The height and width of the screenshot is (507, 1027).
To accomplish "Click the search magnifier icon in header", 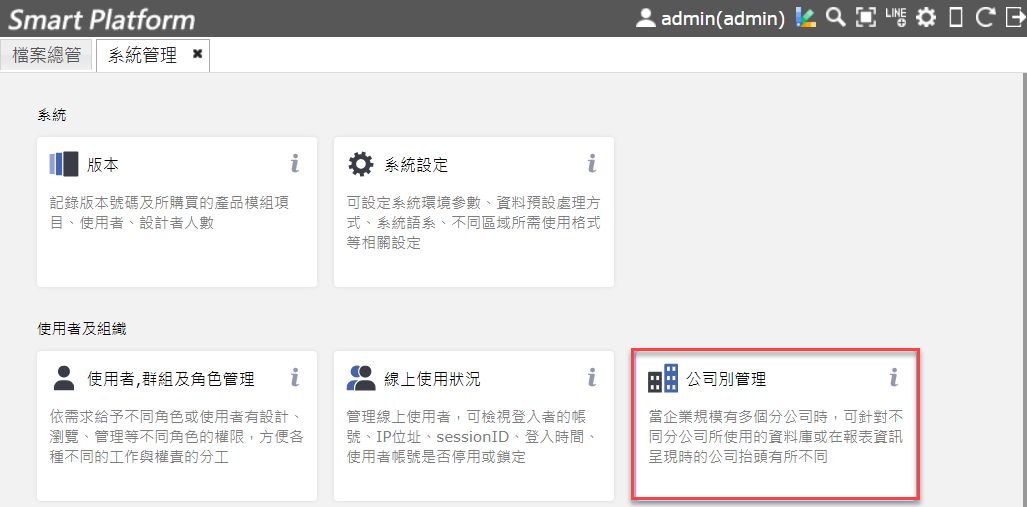I will tap(835, 18).
